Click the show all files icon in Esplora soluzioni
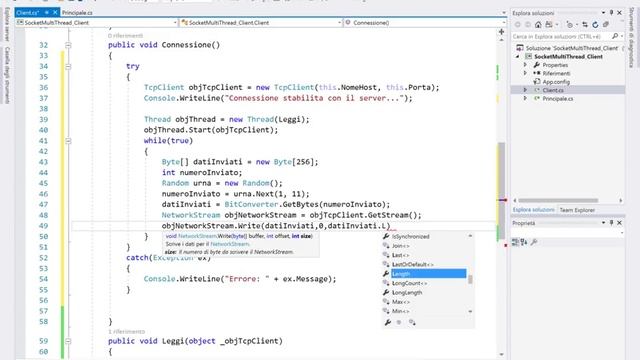The width and height of the screenshot is (640, 360). [606, 25]
